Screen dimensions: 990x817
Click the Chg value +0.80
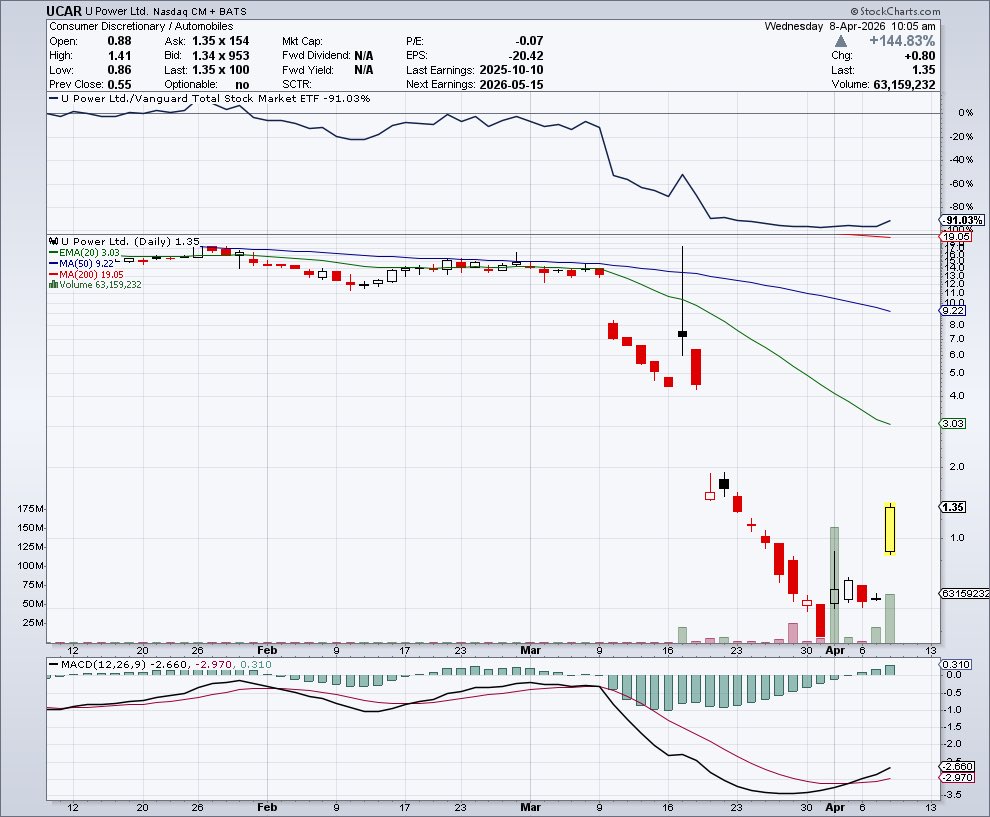coord(919,56)
